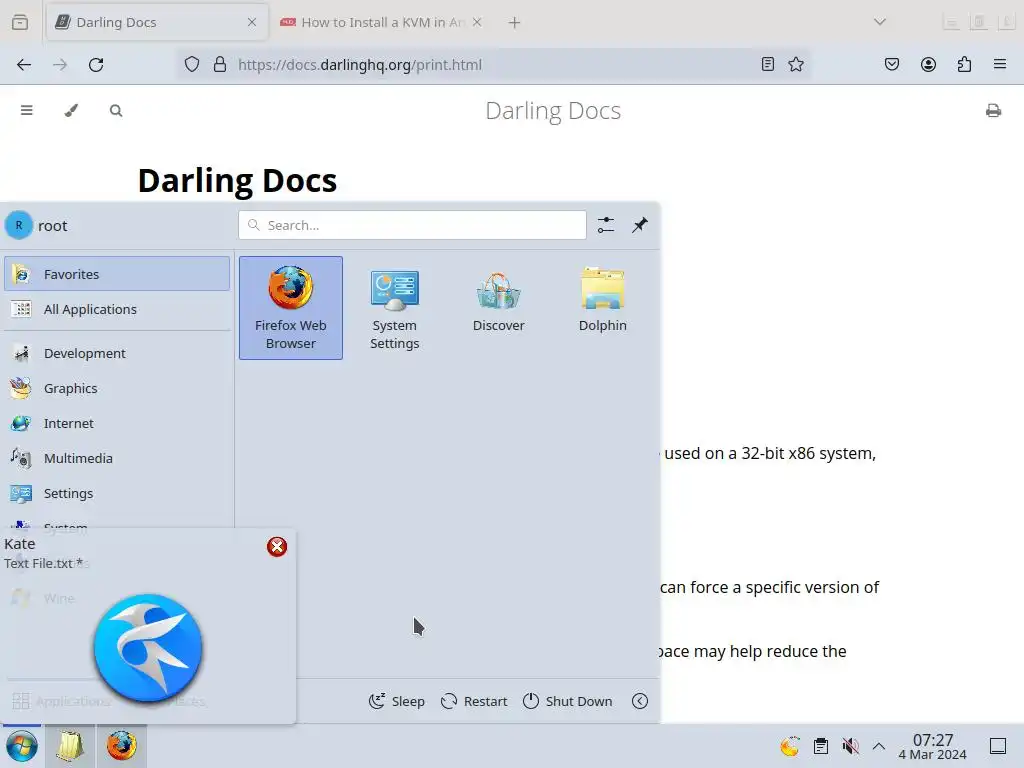
Task: Close the How to Install a KVM tab
Action: pyautogui.click(x=477, y=22)
